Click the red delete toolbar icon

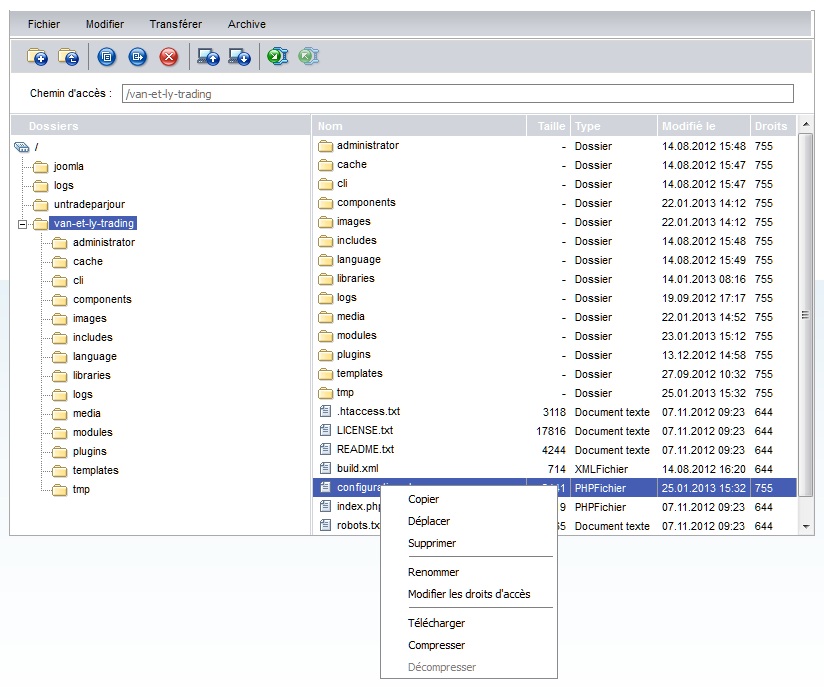168,57
